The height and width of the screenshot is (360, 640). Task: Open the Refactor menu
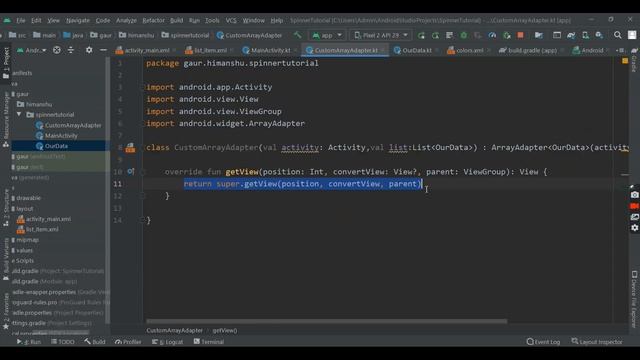(x=153, y=20)
